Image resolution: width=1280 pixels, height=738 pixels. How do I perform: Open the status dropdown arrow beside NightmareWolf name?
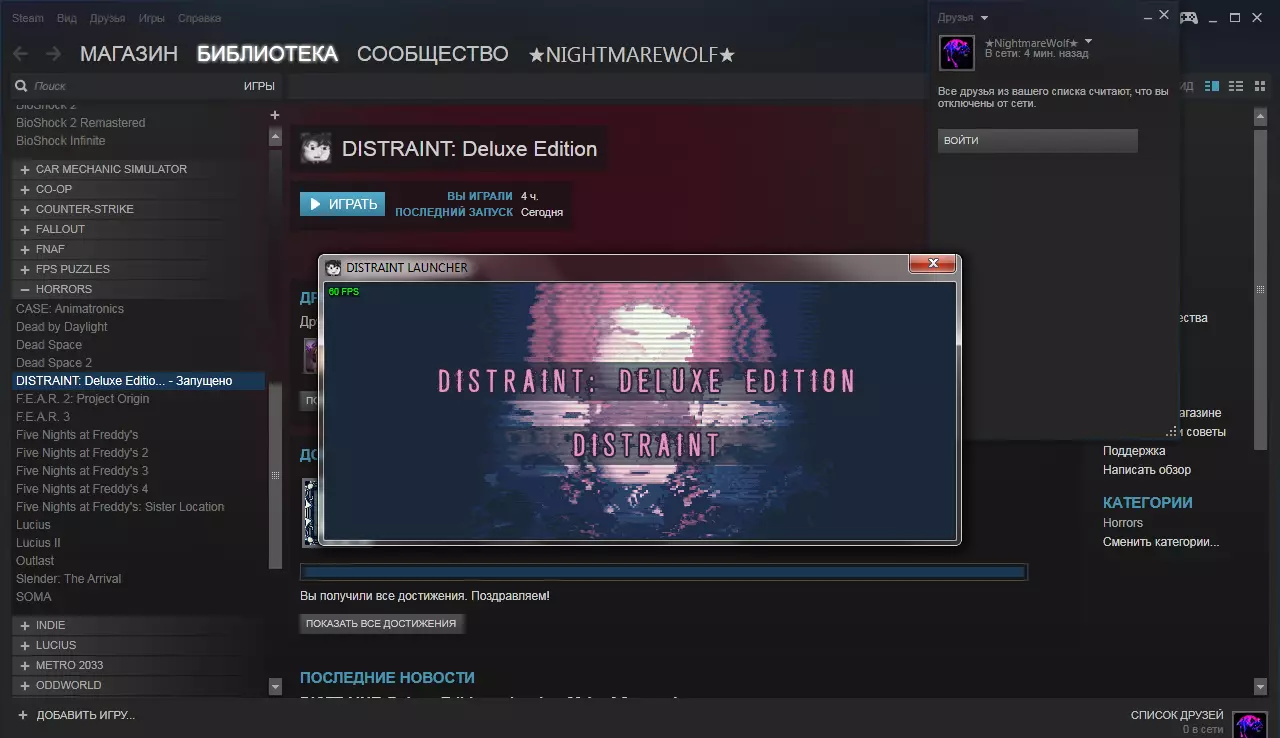point(1088,42)
